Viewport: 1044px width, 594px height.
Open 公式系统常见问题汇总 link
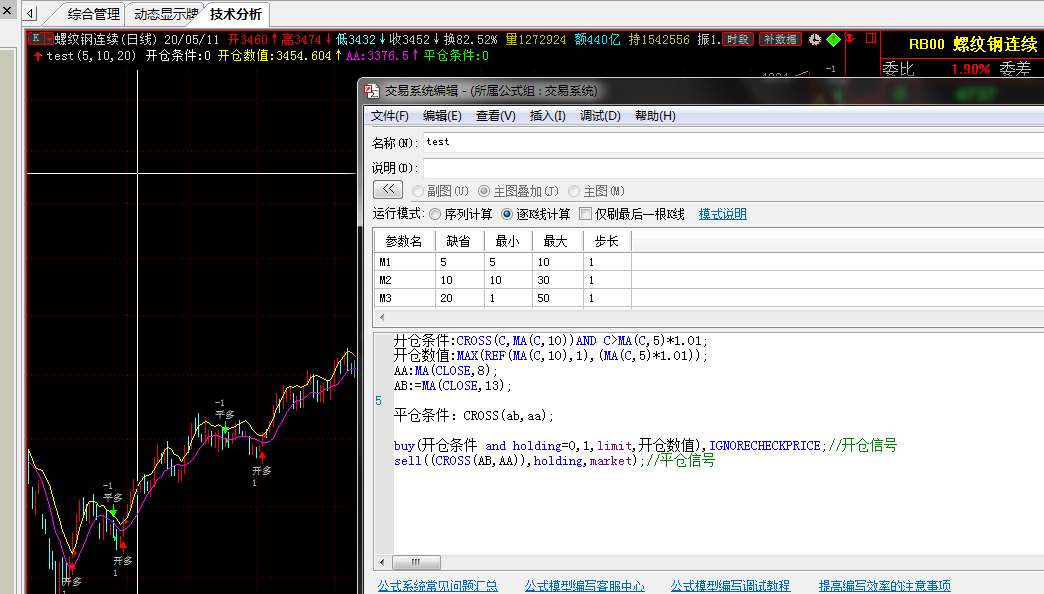437,586
